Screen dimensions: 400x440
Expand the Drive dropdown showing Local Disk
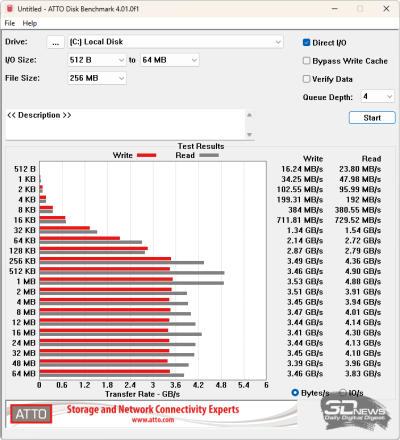click(175, 42)
